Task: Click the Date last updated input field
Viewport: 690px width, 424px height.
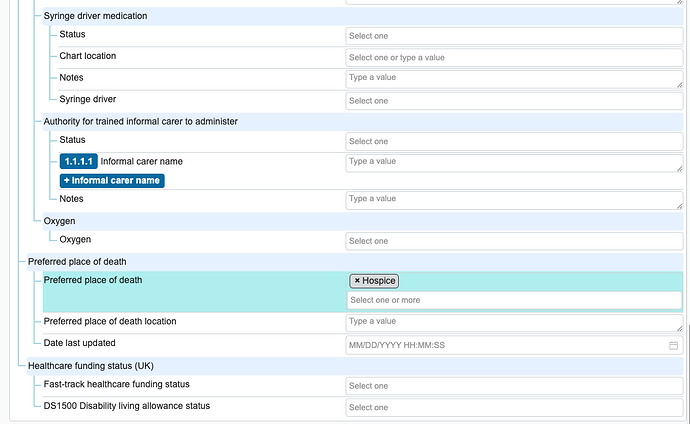Action: point(514,345)
